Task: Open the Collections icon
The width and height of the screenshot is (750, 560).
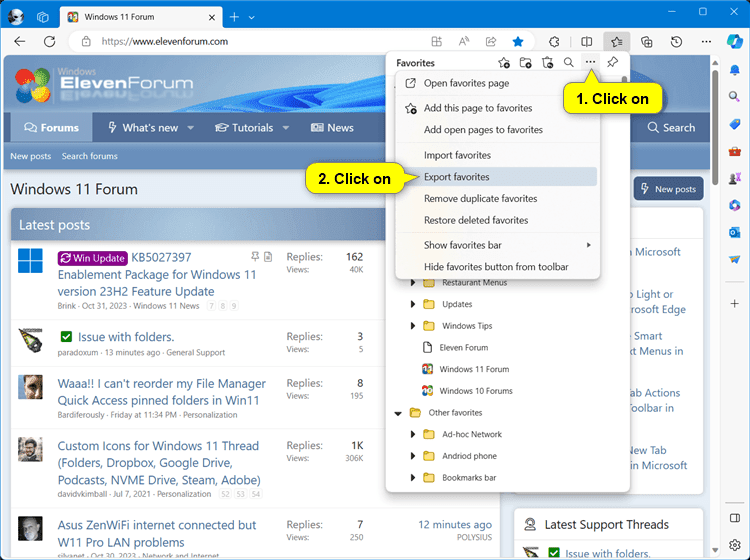Action: point(647,42)
